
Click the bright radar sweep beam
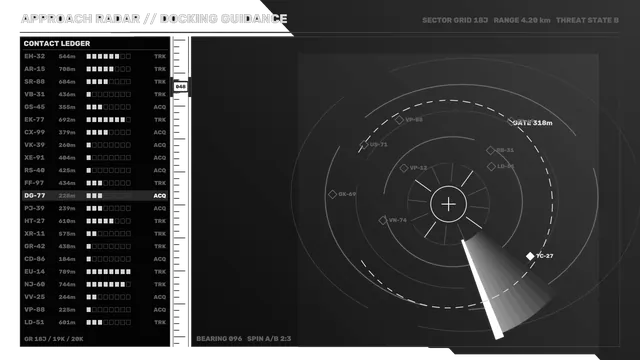pyautogui.click(x=481, y=289)
